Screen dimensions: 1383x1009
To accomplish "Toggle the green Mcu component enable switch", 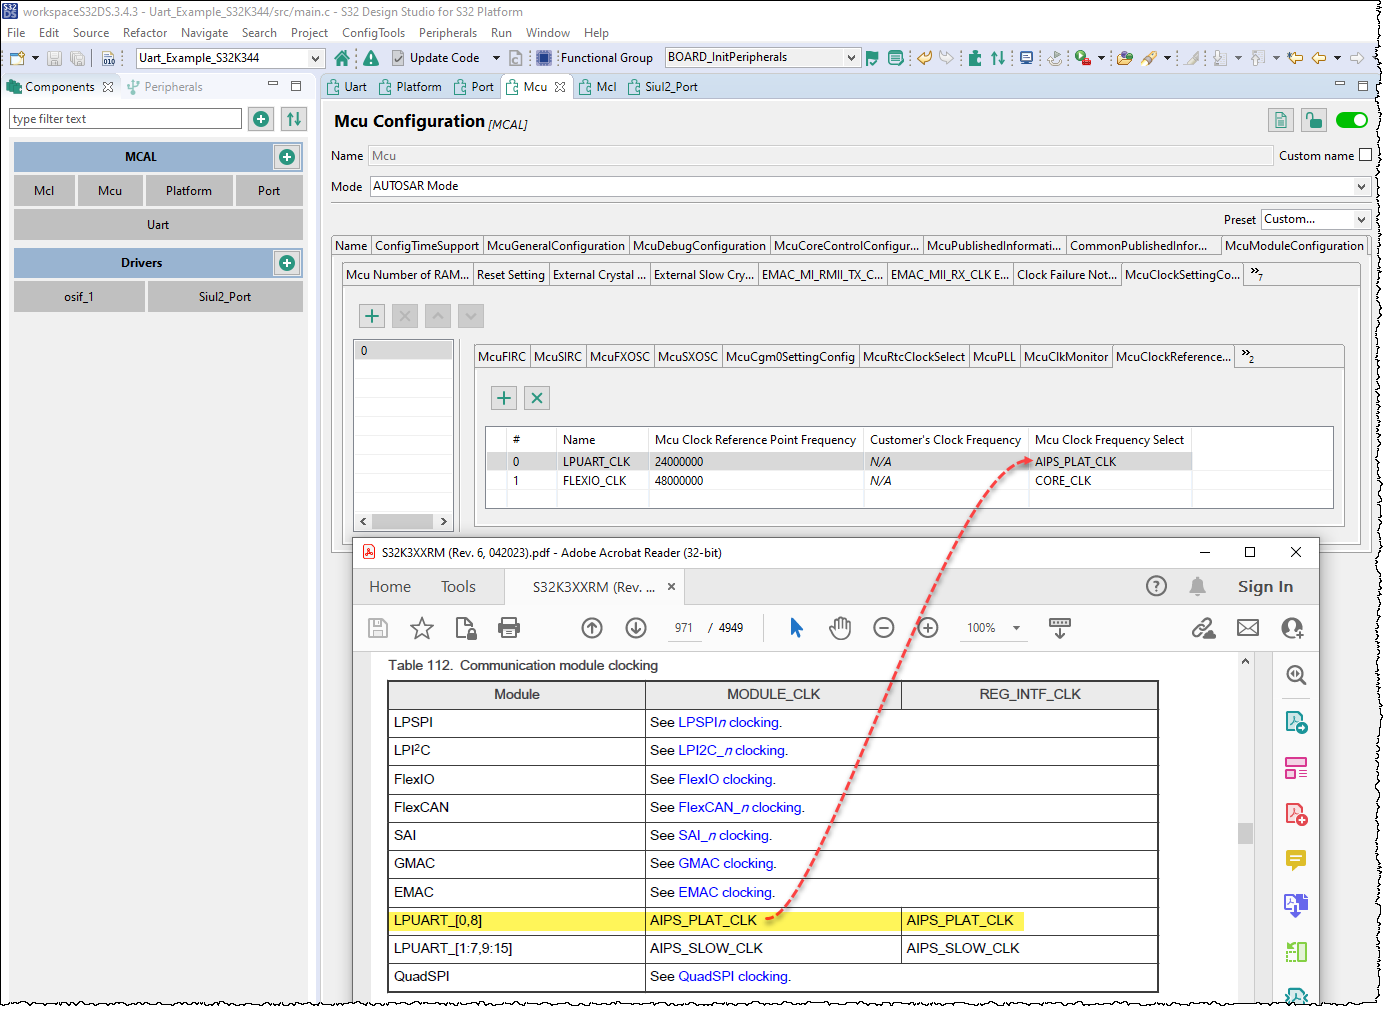I will point(1351,121).
